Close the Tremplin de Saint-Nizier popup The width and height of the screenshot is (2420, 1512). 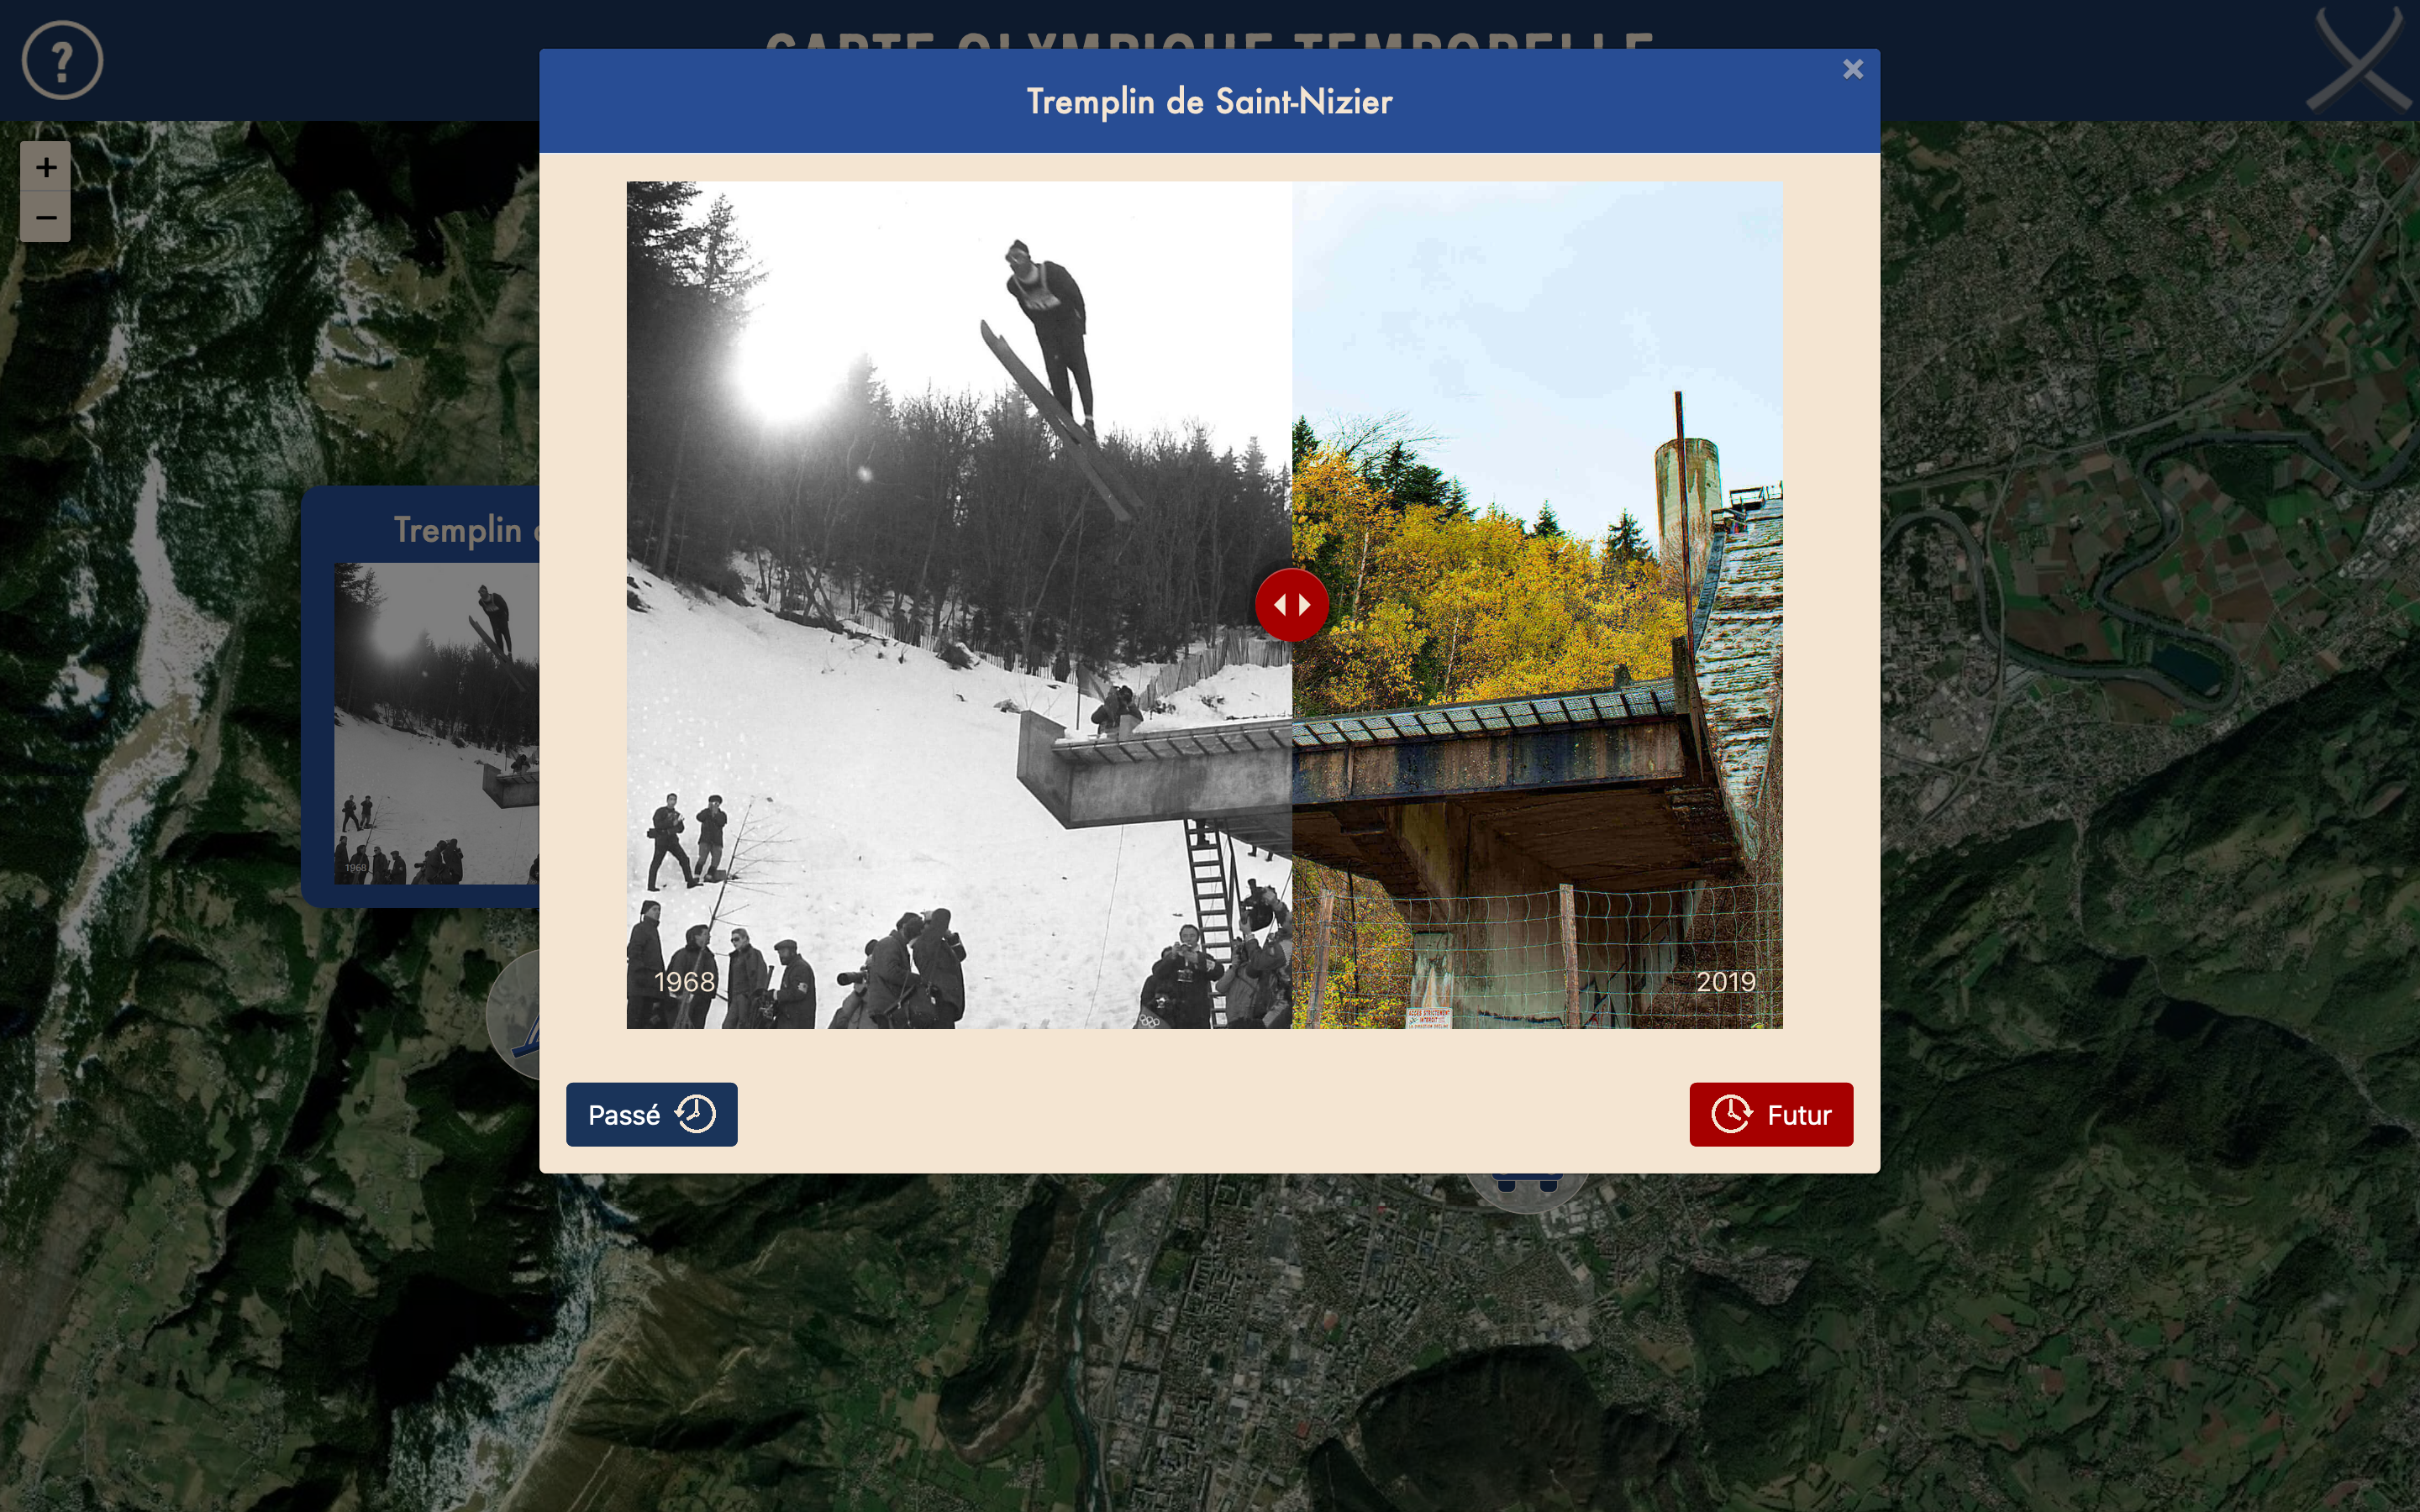[1852, 69]
